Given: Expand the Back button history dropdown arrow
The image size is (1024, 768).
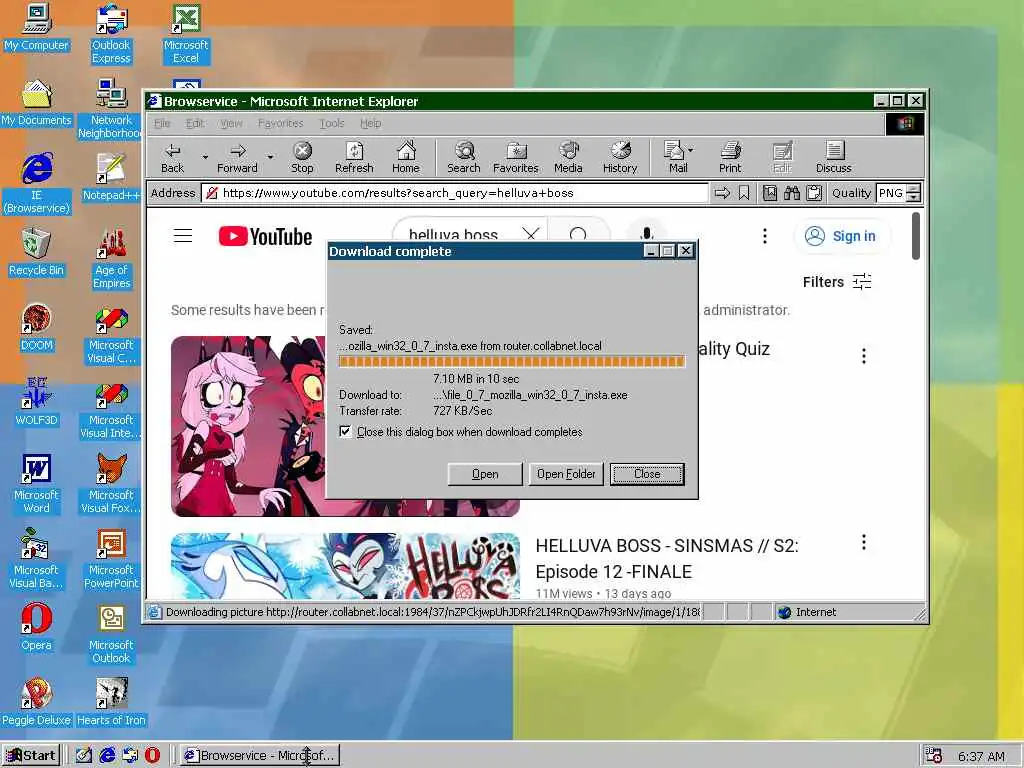Looking at the screenshot, I should tap(205, 157).
